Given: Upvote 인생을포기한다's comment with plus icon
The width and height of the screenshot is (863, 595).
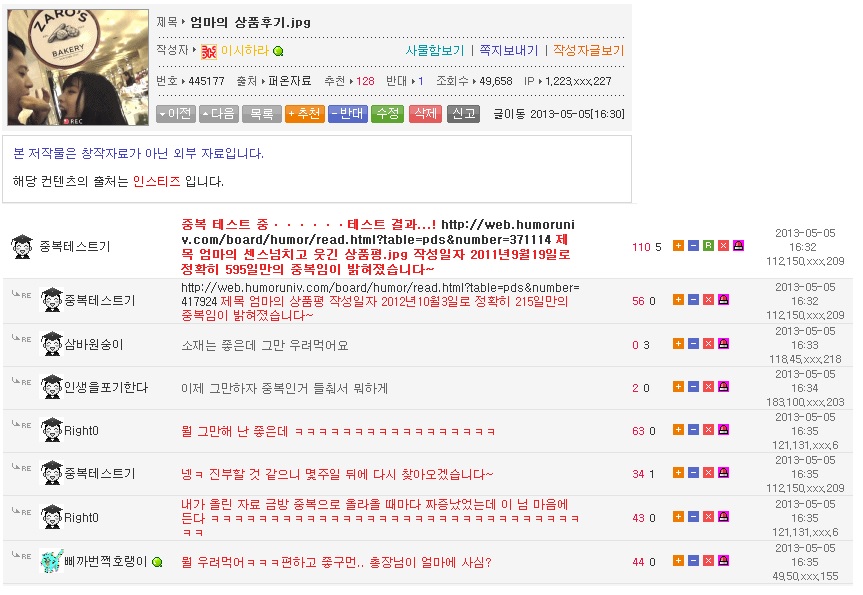Looking at the screenshot, I should tap(678, 387).
